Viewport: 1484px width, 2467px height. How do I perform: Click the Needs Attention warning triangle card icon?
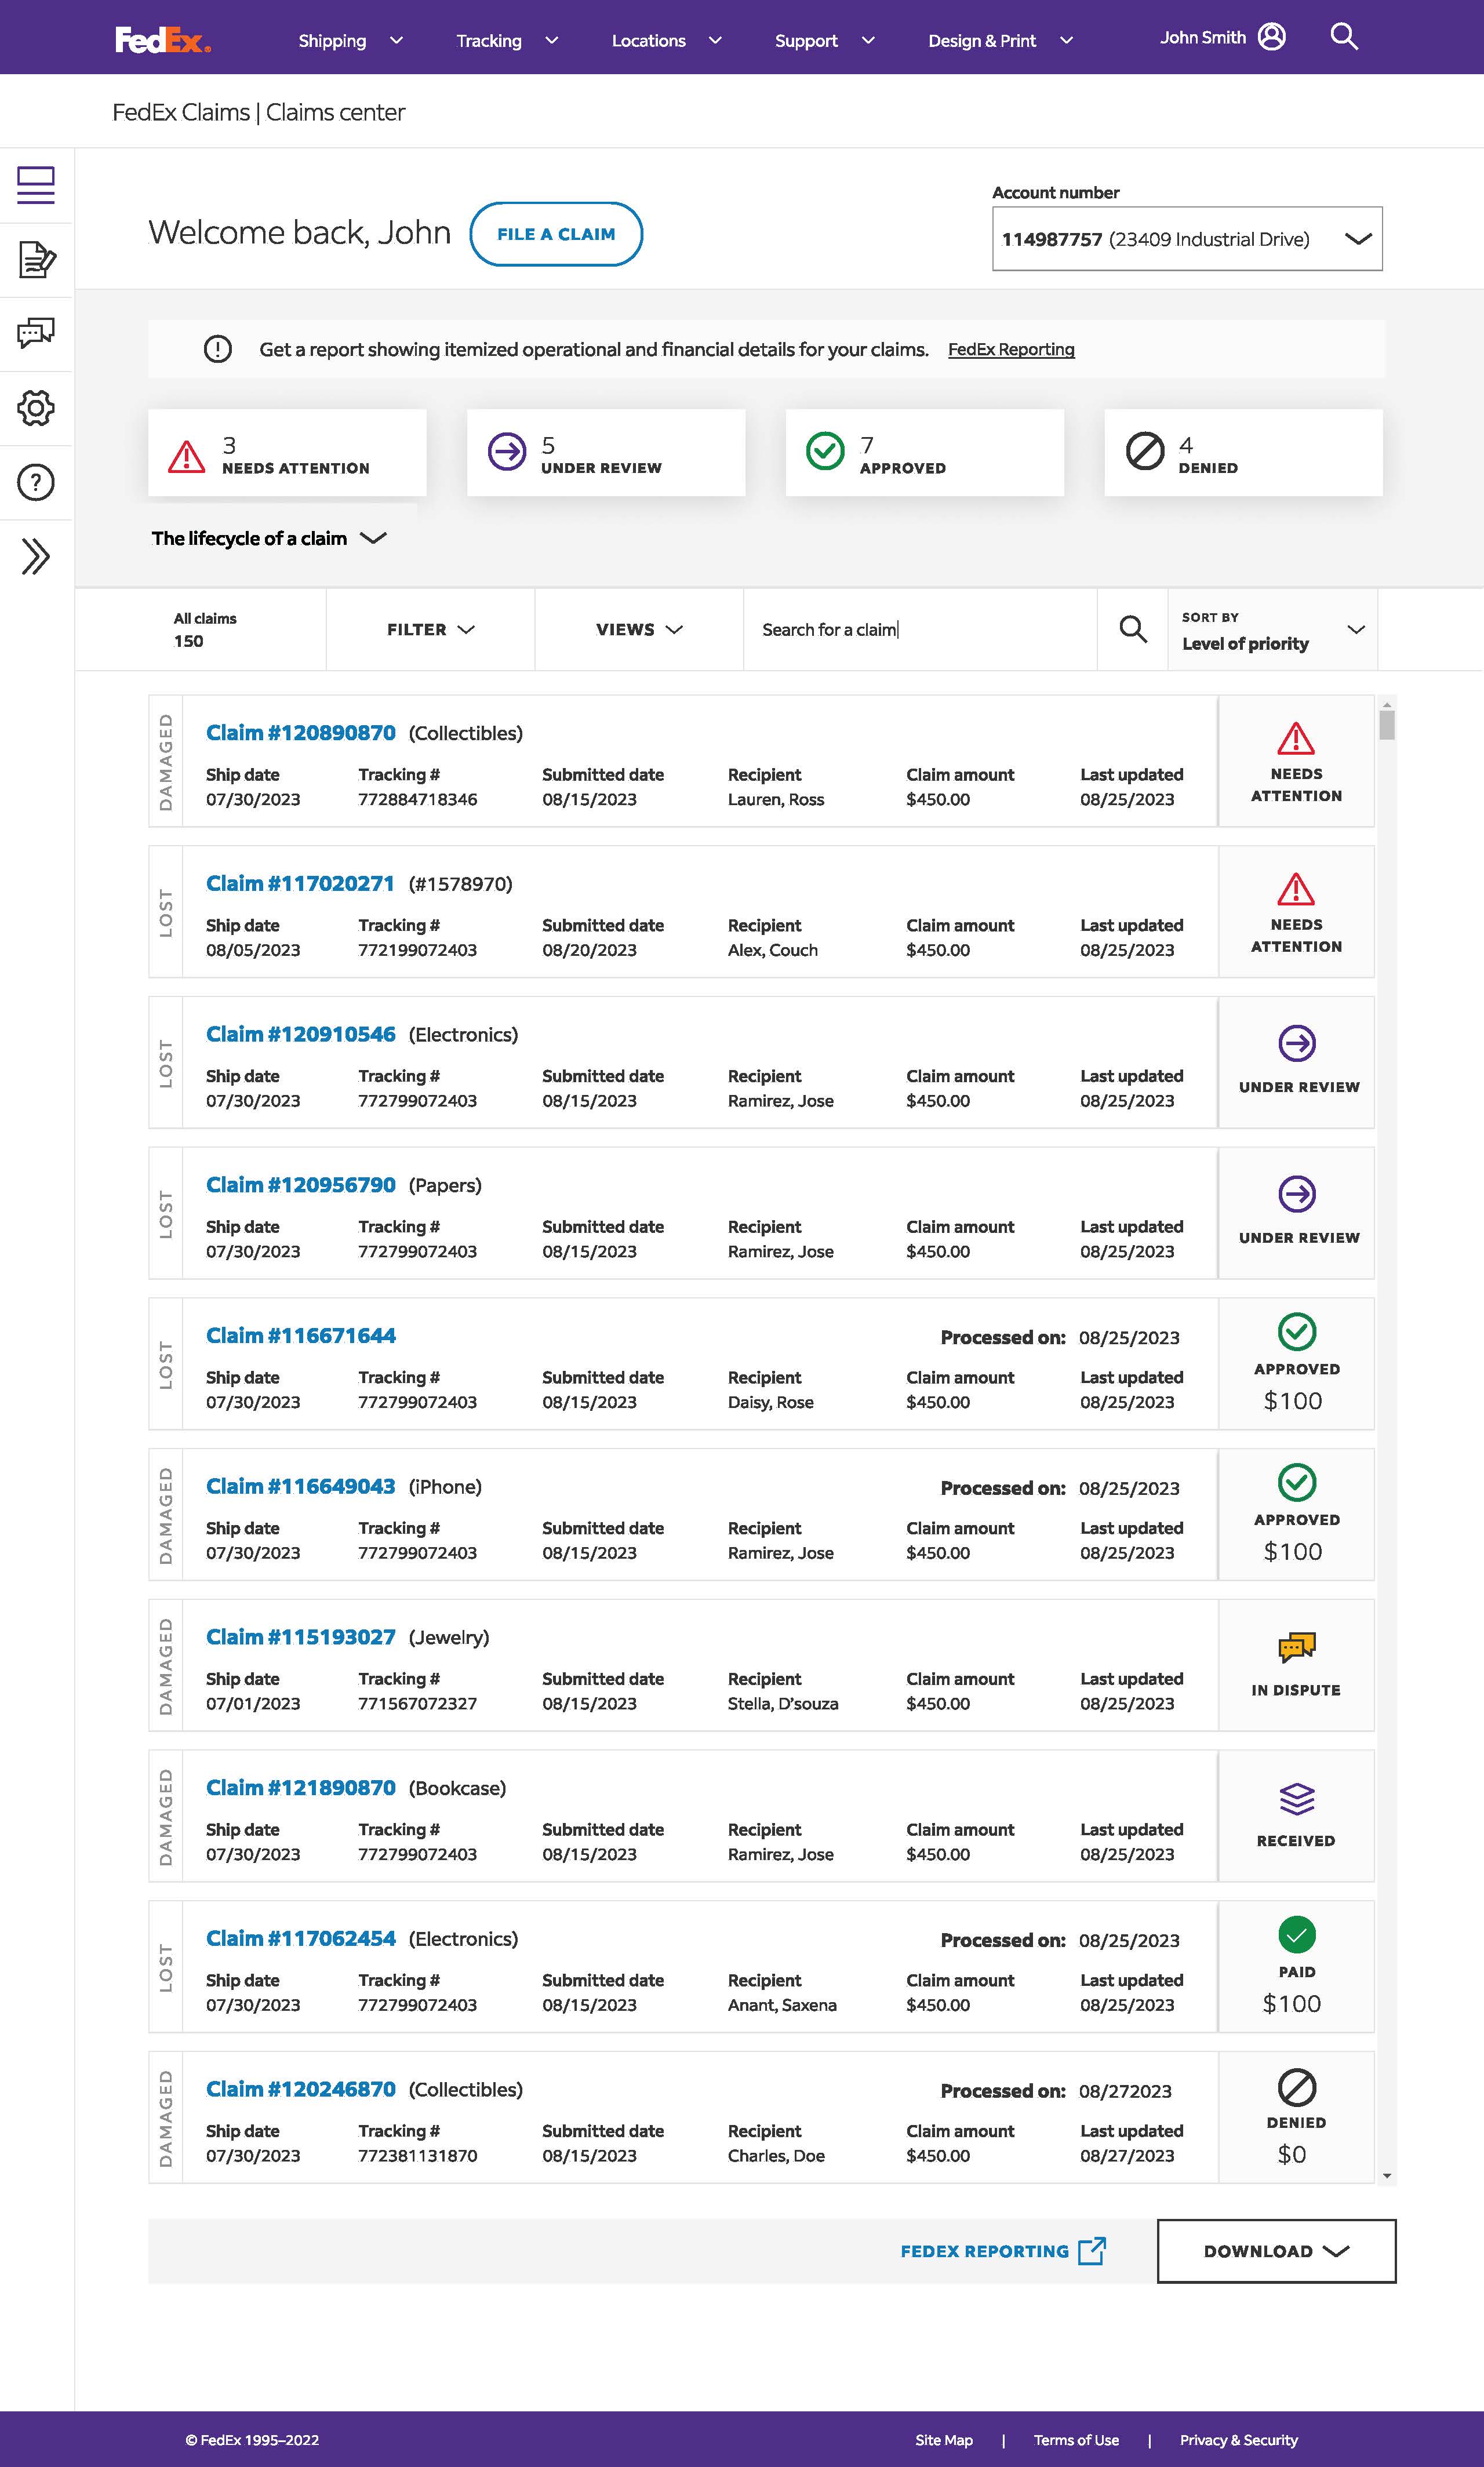click(x=187, y=456)
